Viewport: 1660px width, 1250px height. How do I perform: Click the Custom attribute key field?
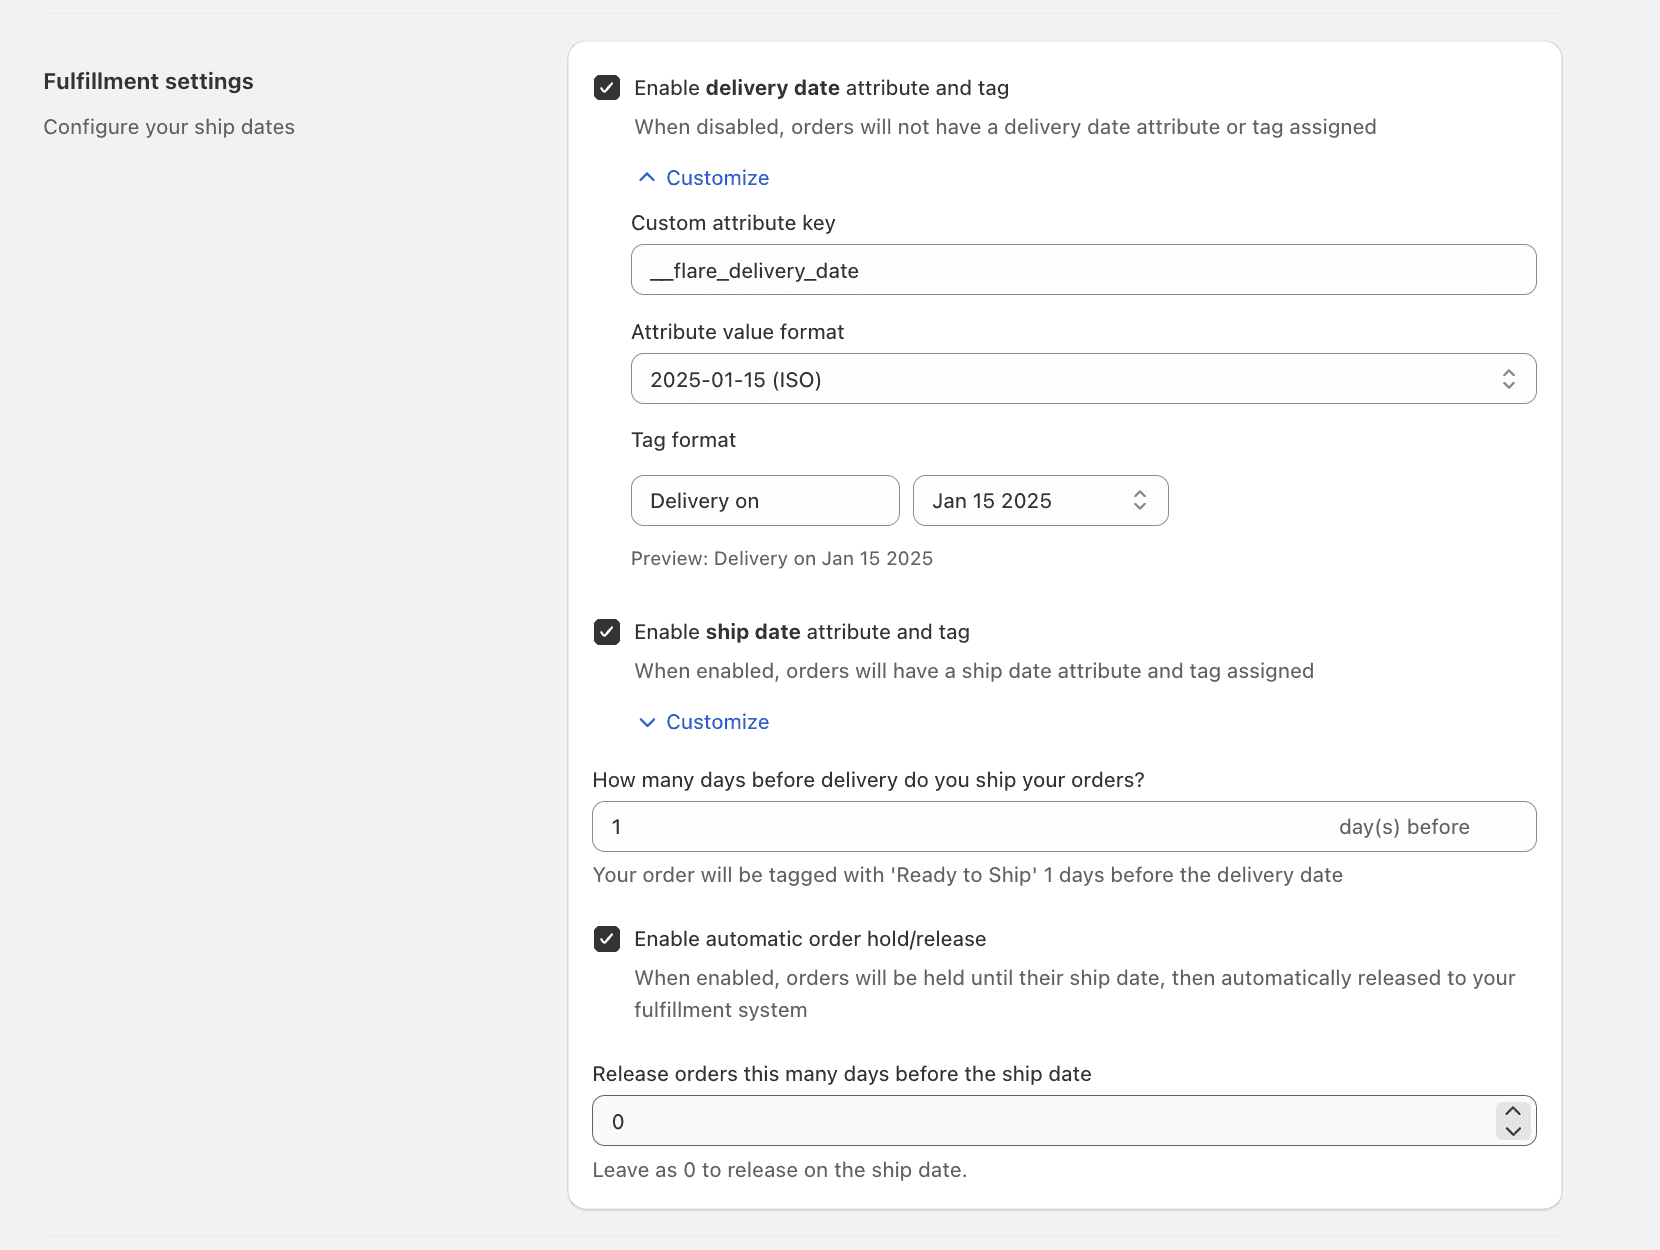[x=1083, y=270]
